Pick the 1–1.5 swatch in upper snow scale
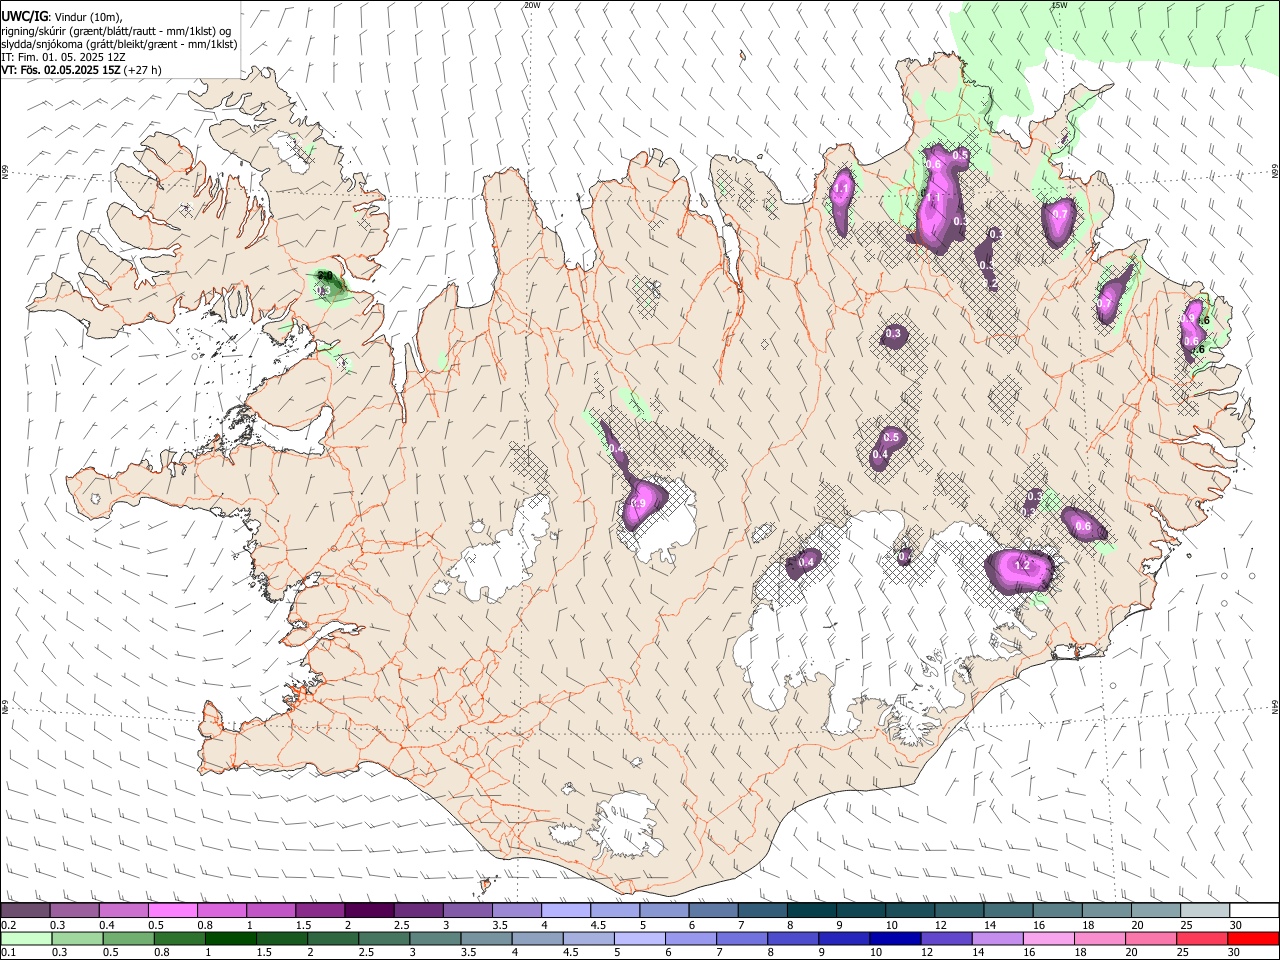This screenshot has width=1280, height=960. point(270,910)
